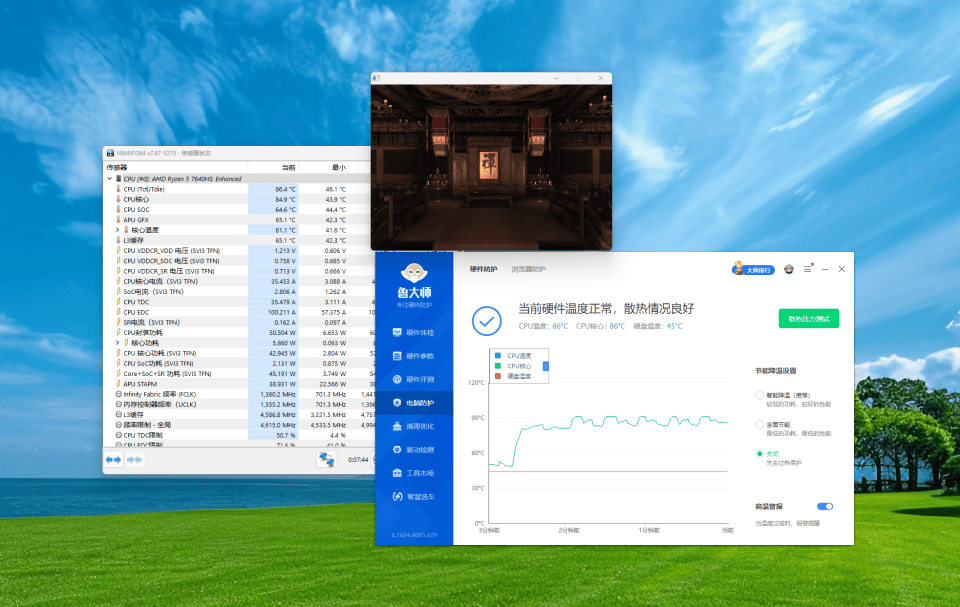Viewport: 960px width, 607px height.
Task: Select the 全面节能 radio option
Action: click(759, 424)
